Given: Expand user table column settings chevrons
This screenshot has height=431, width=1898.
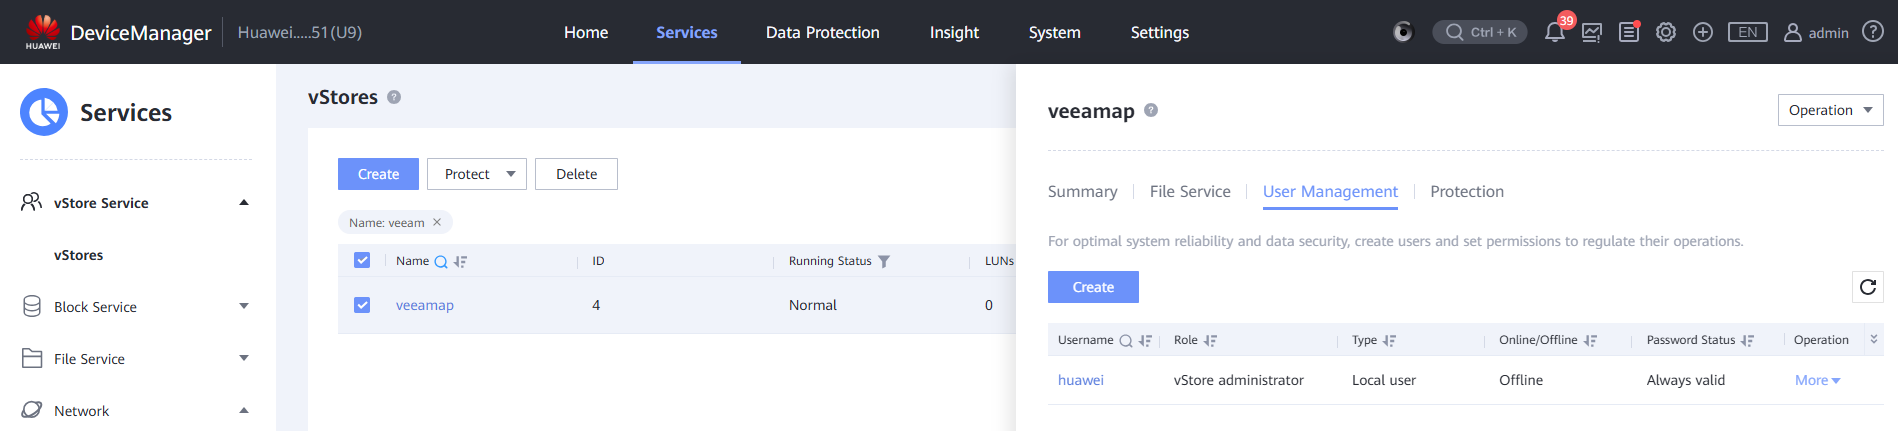Looking at the screenshot, I should tap(1874, 340).
